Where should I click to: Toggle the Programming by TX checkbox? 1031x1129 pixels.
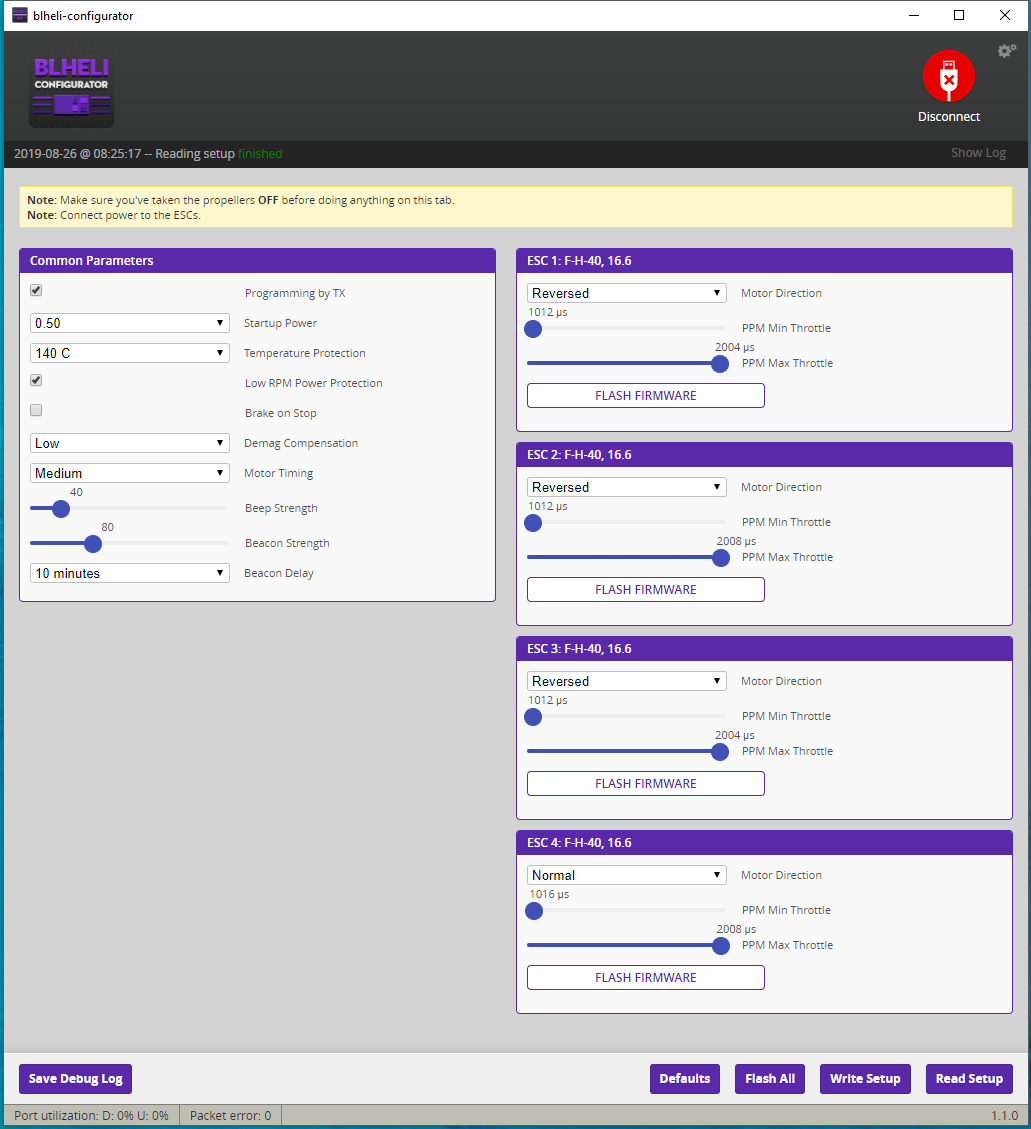36,290
